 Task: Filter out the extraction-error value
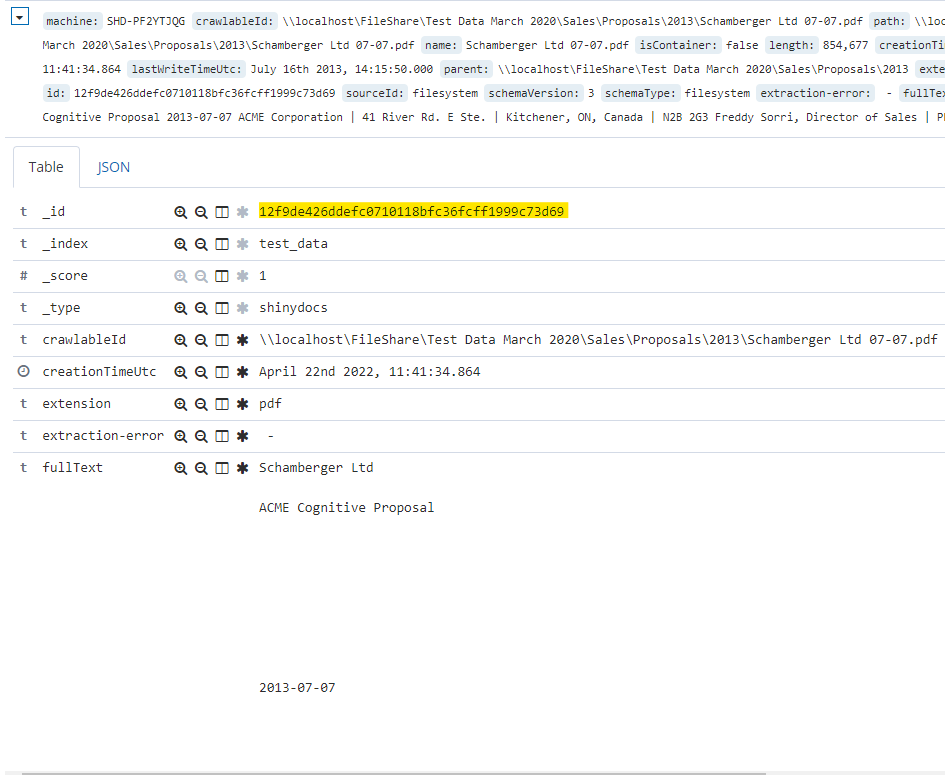click(x=201, y=436)
